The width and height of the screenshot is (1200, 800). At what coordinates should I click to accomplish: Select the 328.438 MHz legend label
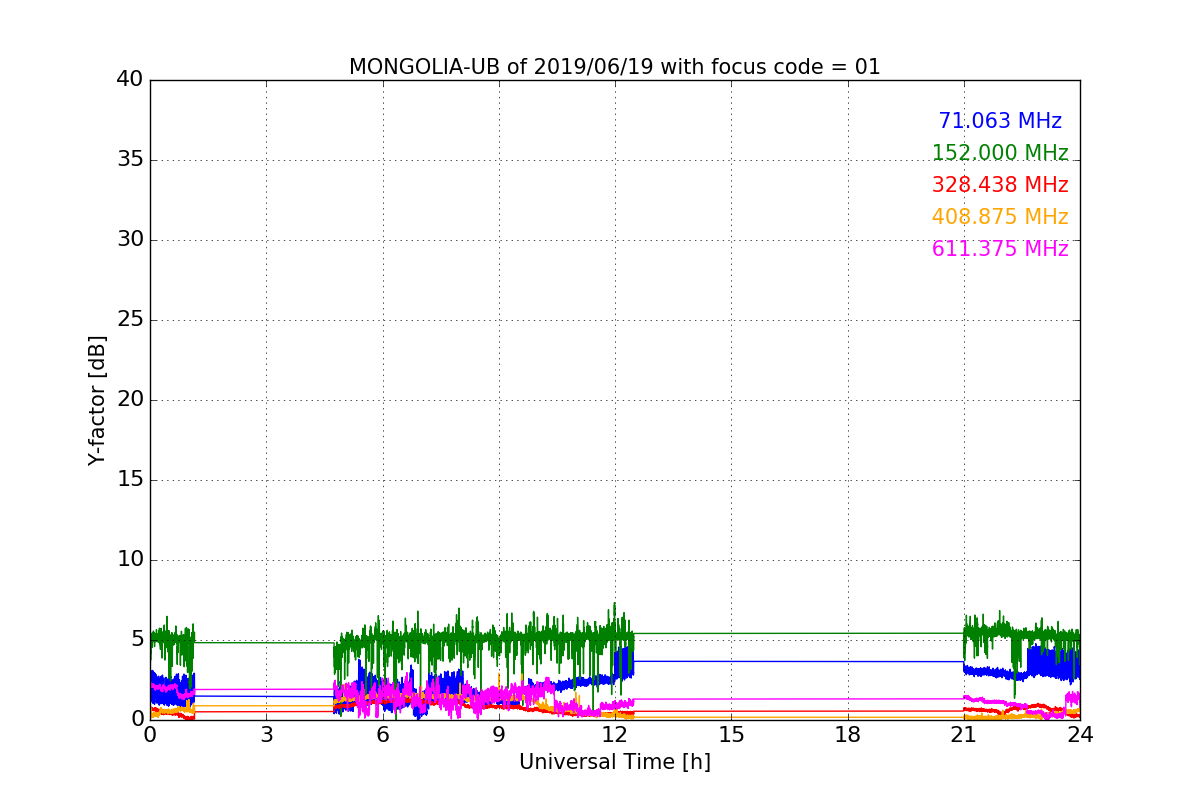pyautogui.click(x=1000, y=185)
